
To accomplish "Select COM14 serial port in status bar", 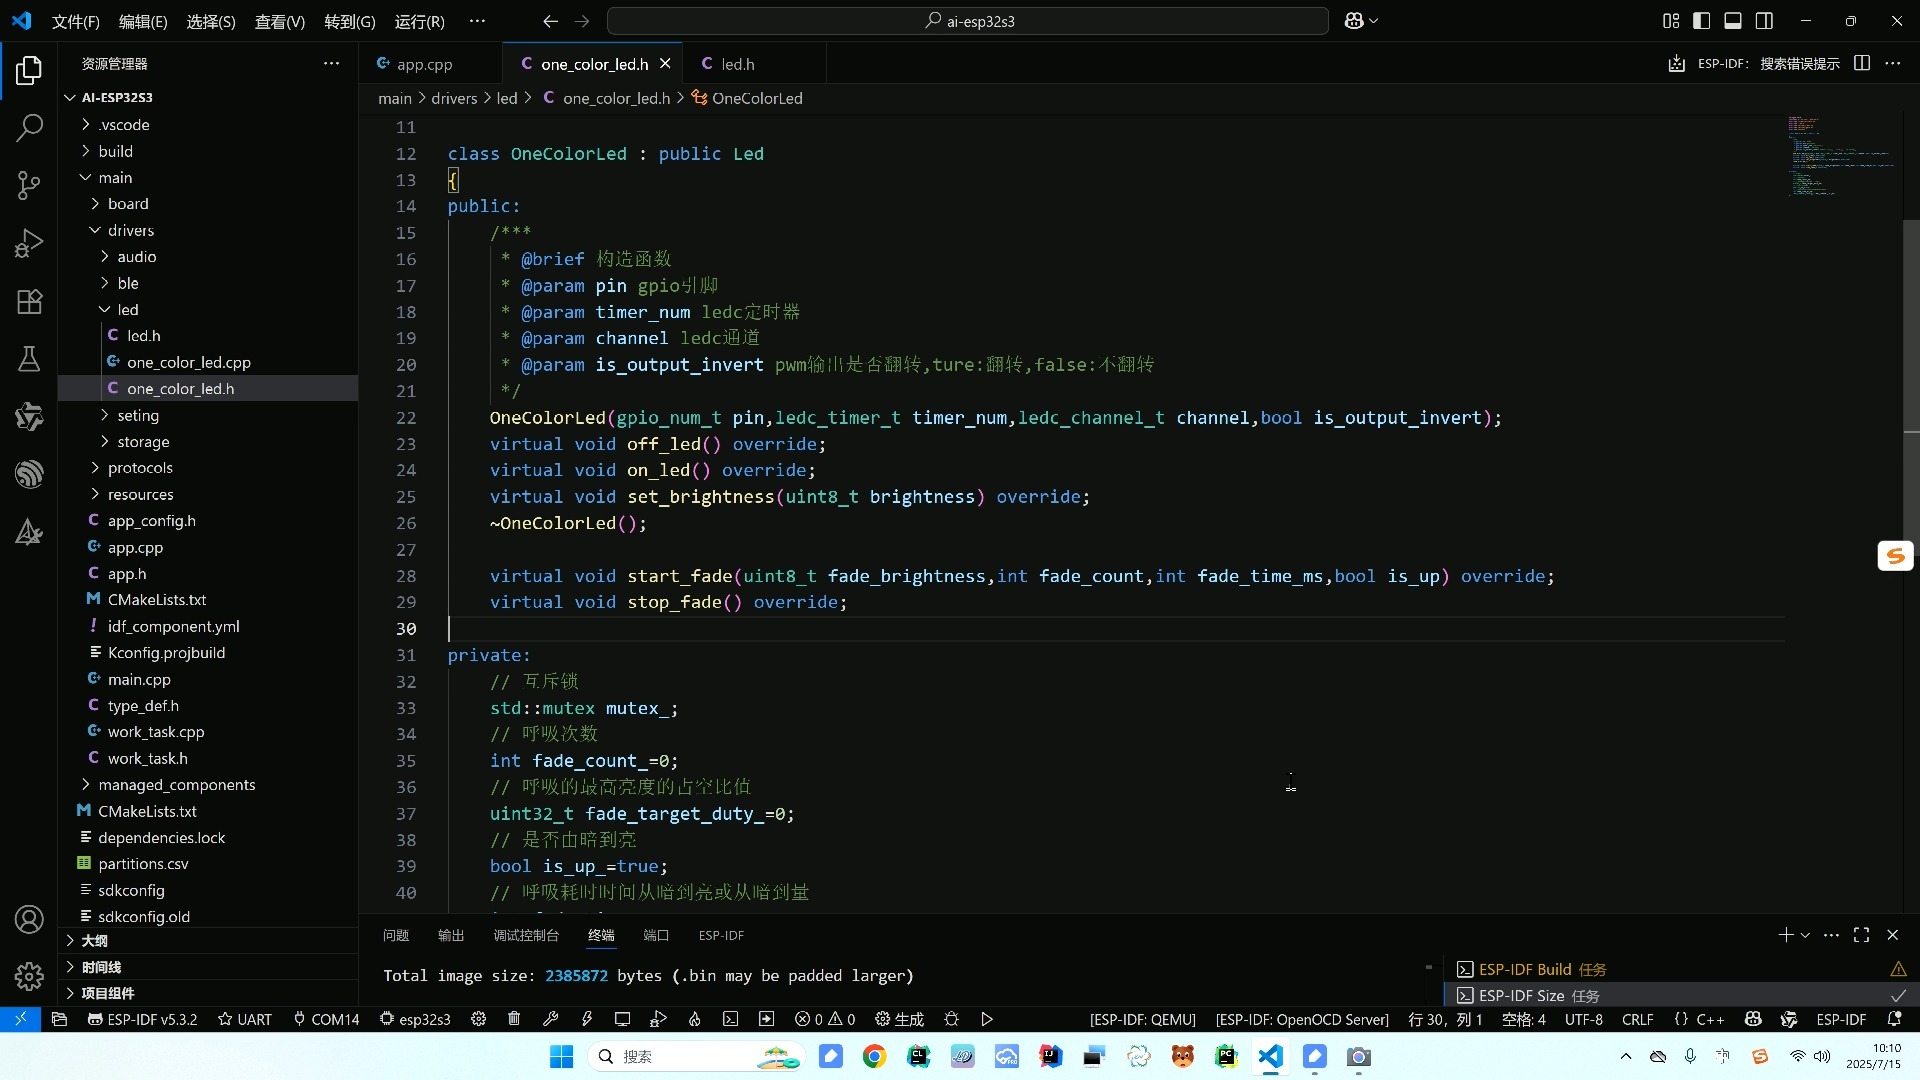I will click(326, 1019).
